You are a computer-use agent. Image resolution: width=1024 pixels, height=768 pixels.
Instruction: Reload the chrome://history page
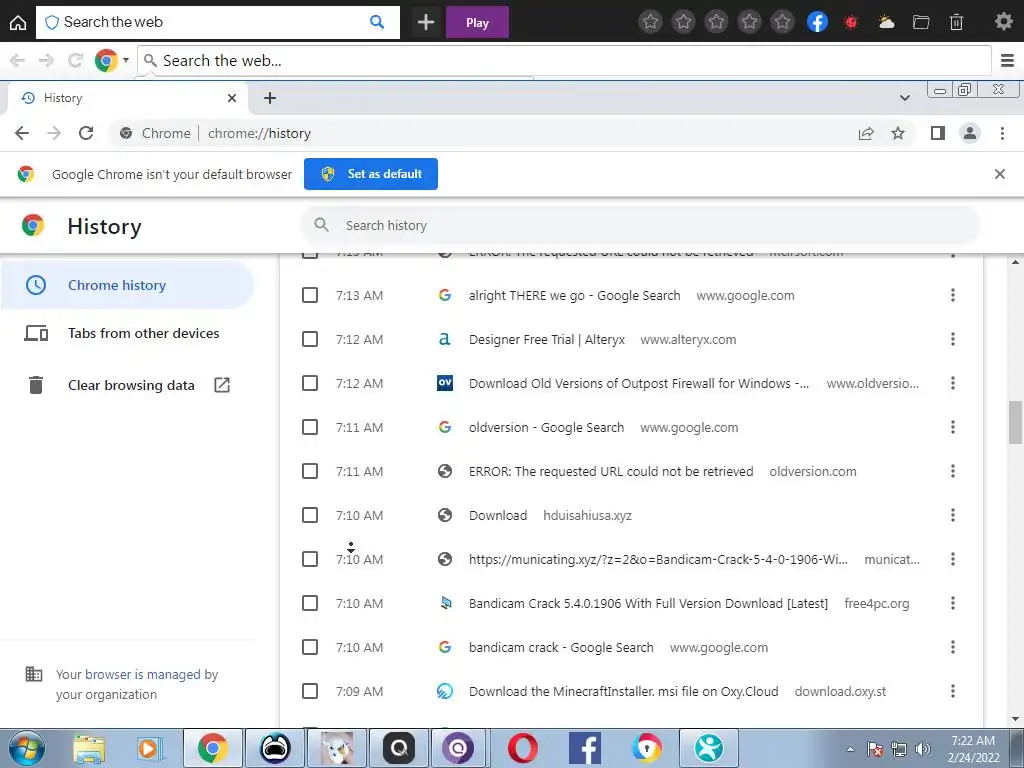pyautogui.click(x=86, y=133)
